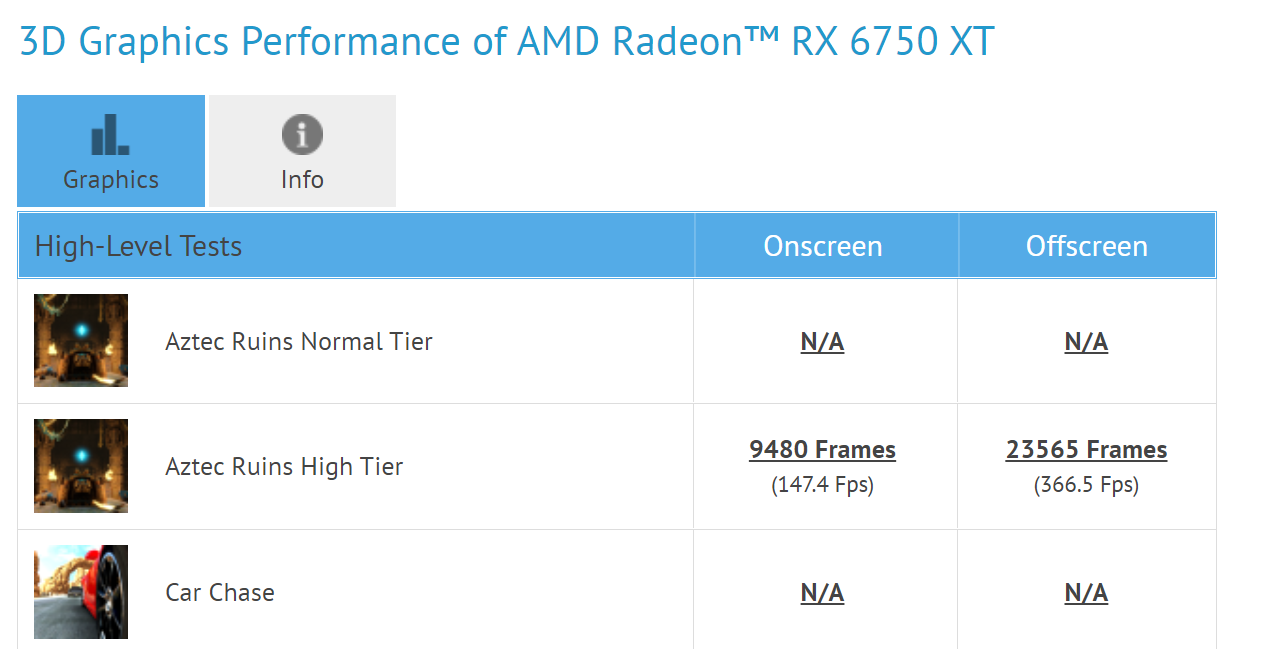This screenshot has width=1265, height=649.
Task: Click the High-Level Tests header
Action: pyautogui.click(x=138, y=245)
